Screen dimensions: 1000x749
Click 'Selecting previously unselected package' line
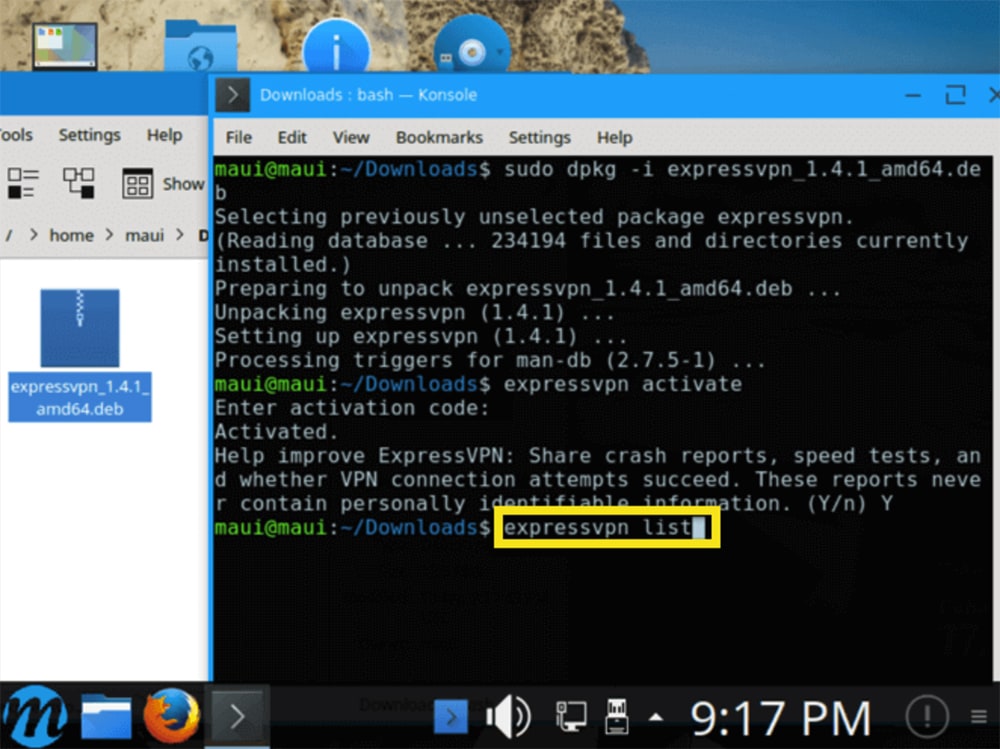coord(534,217)
